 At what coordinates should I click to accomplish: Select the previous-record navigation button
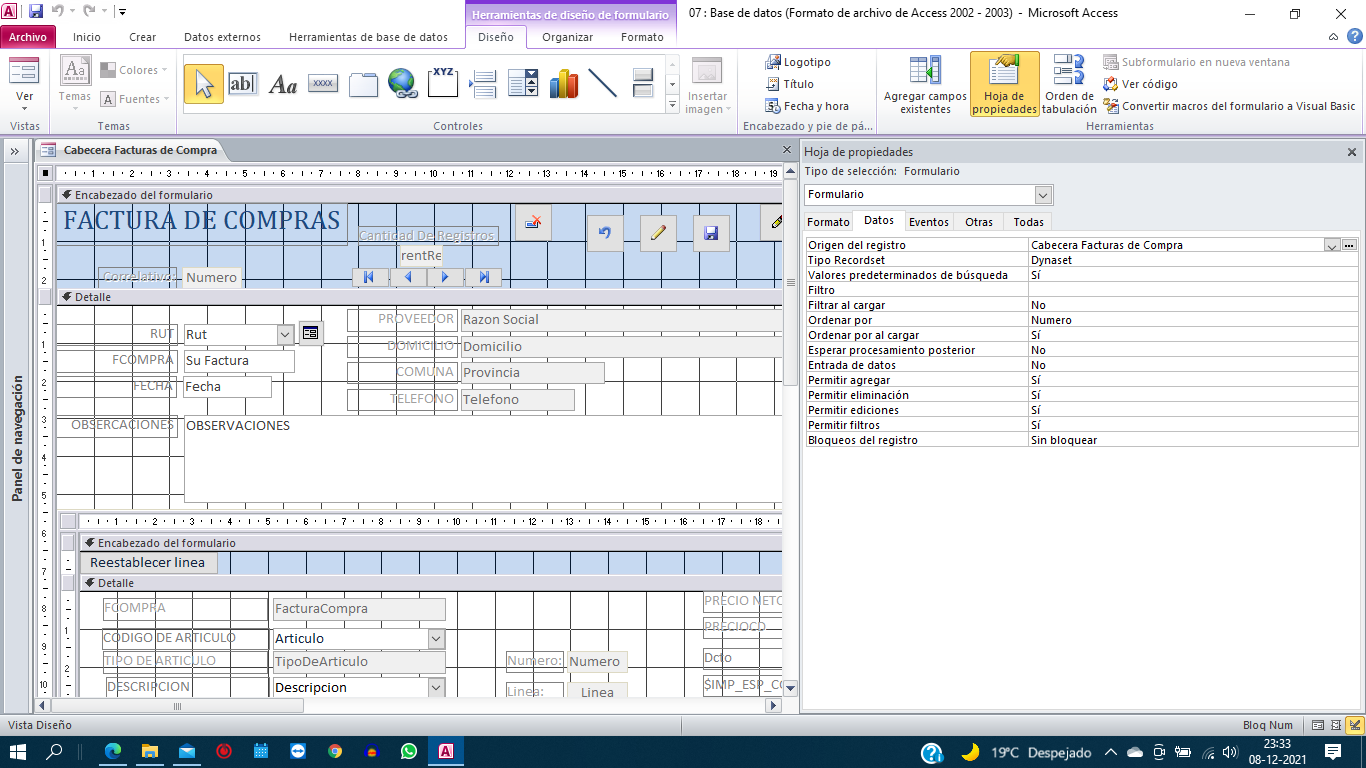407,277
